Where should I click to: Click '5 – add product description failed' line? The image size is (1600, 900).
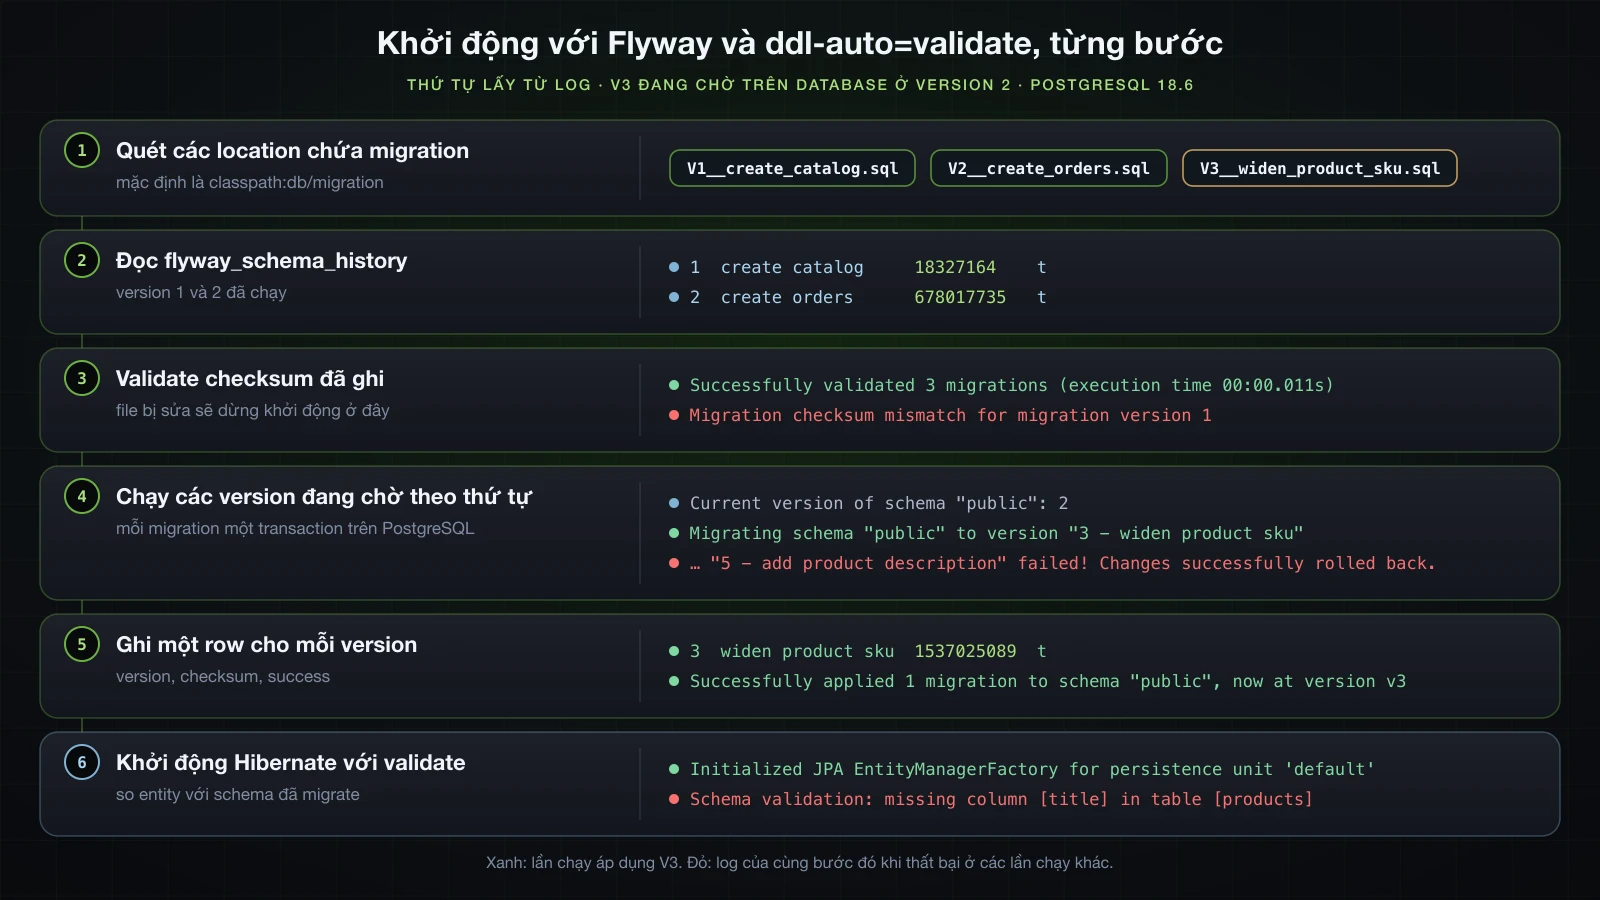1052,563
